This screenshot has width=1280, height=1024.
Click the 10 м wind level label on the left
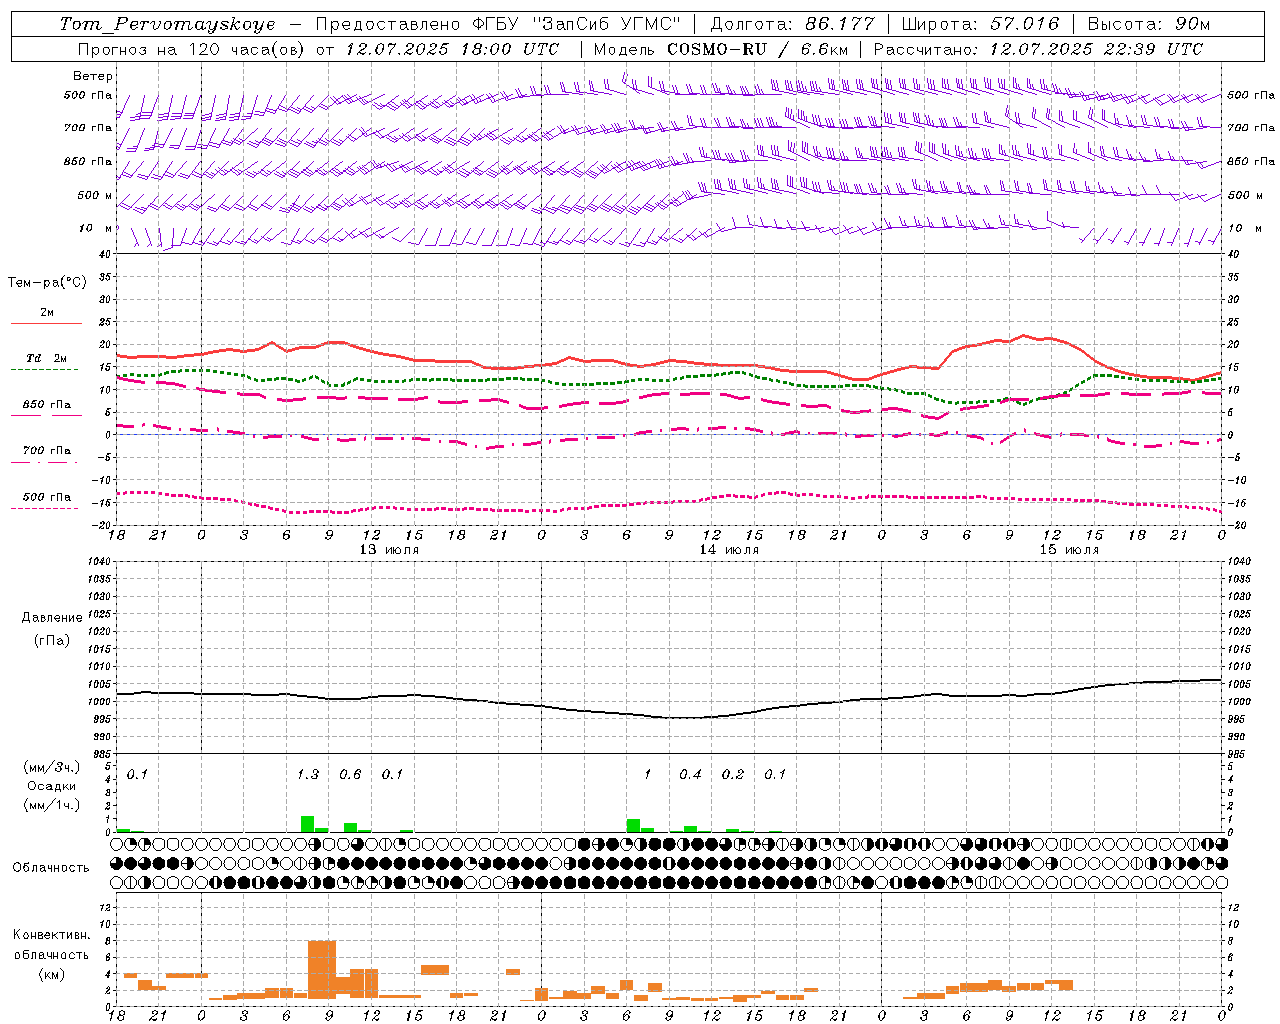[x=96, y=228]
